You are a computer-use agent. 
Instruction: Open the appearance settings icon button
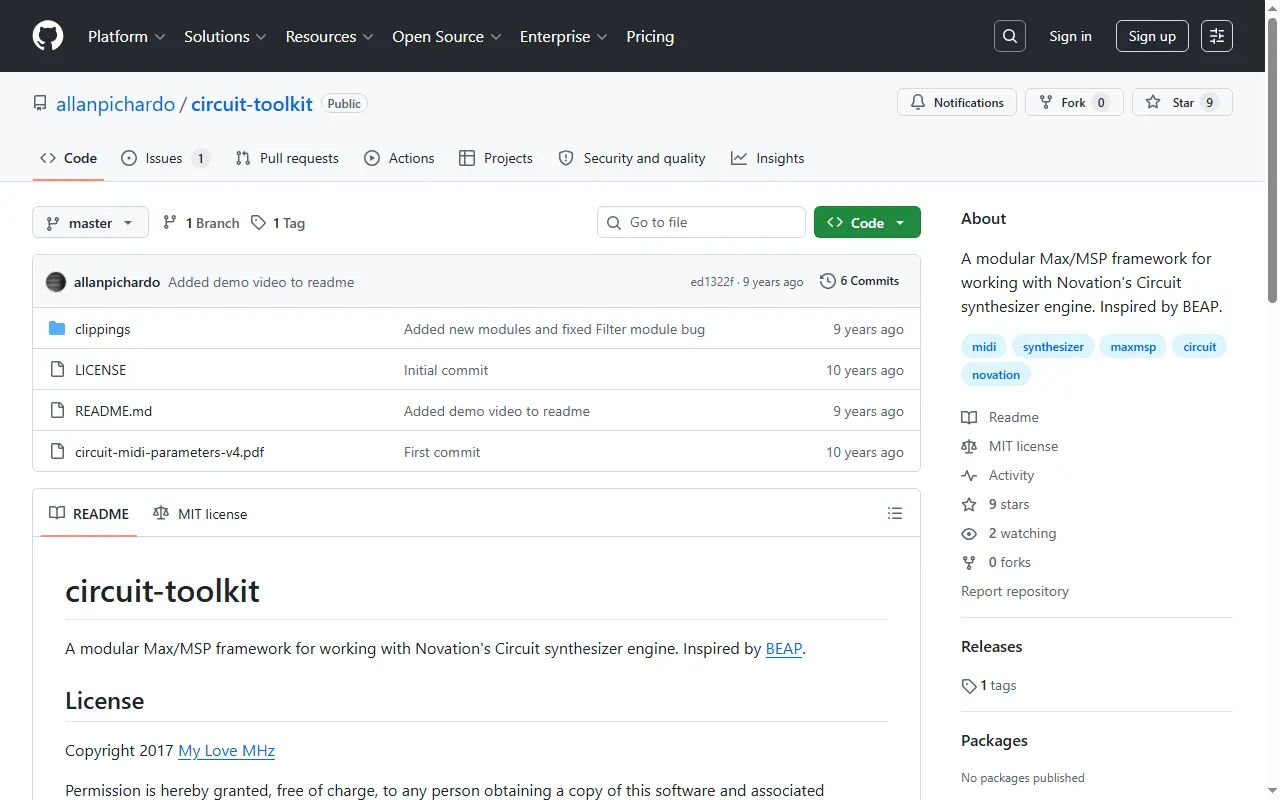(1217, 36)
